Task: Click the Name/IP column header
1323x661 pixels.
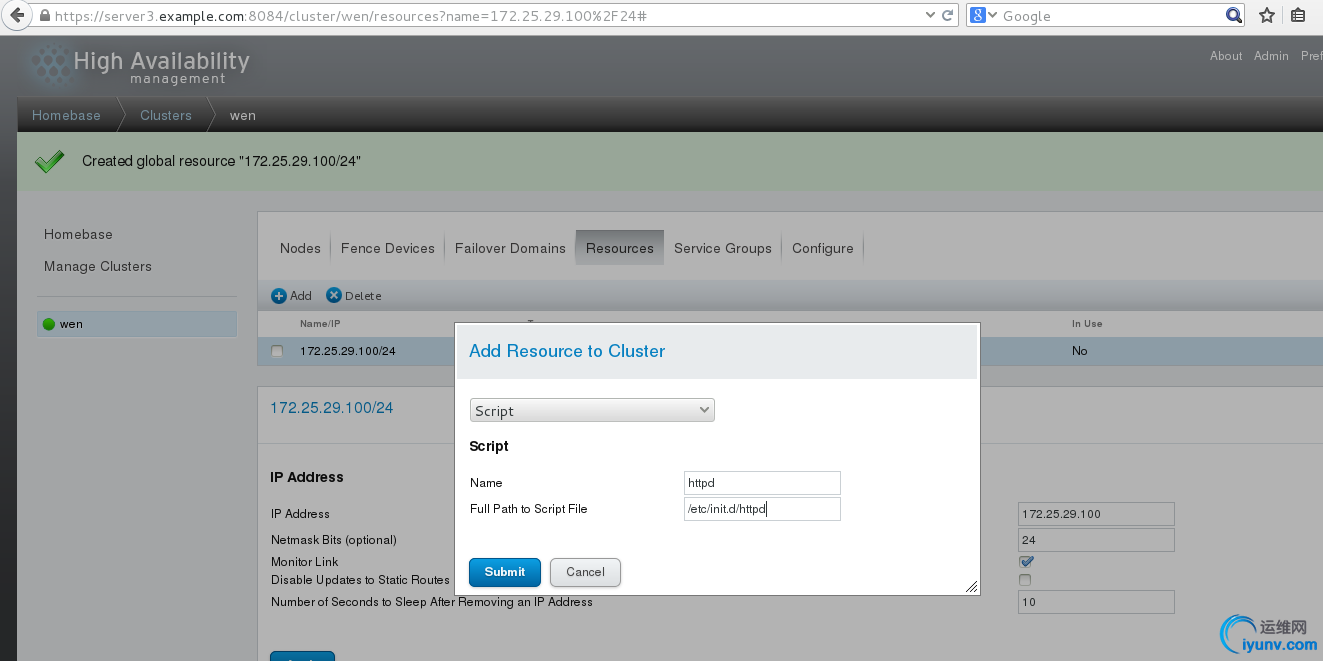Action: [x=320, y=324]
